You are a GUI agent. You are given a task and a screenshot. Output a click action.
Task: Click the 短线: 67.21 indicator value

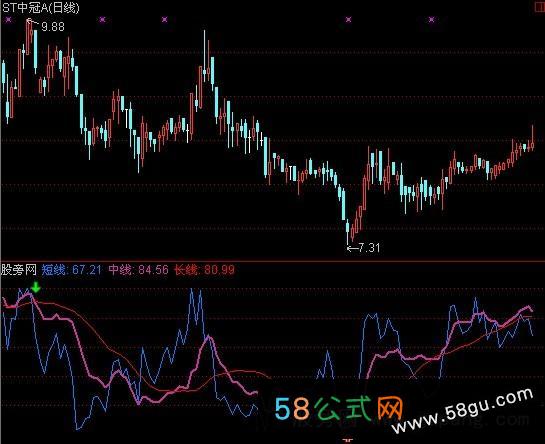(72, 269)
